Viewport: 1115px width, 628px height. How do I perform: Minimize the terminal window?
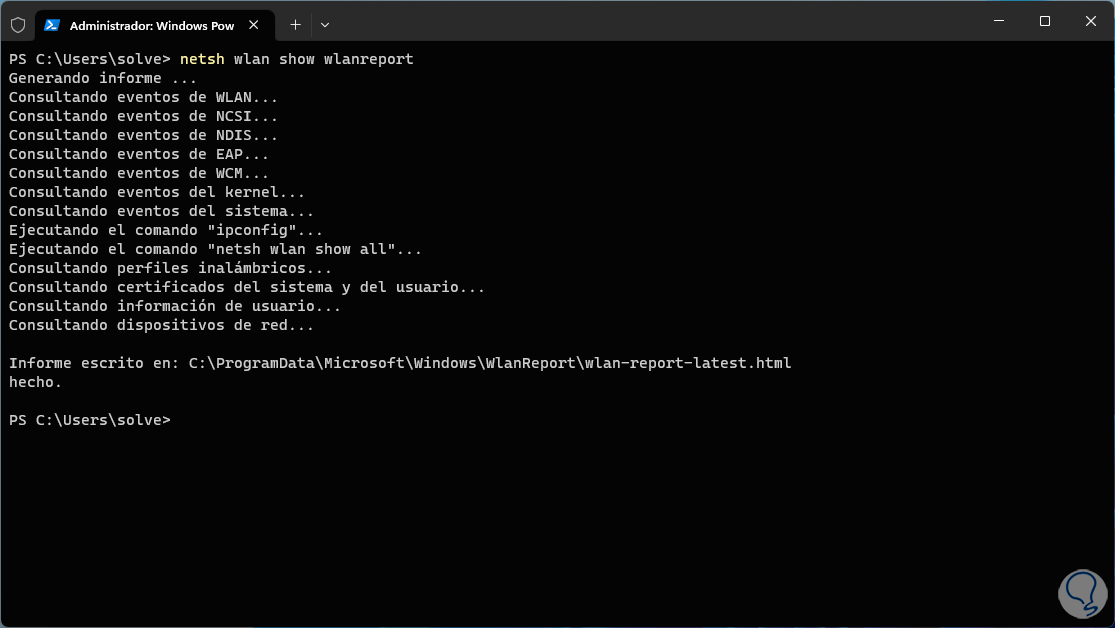point(998,21)
